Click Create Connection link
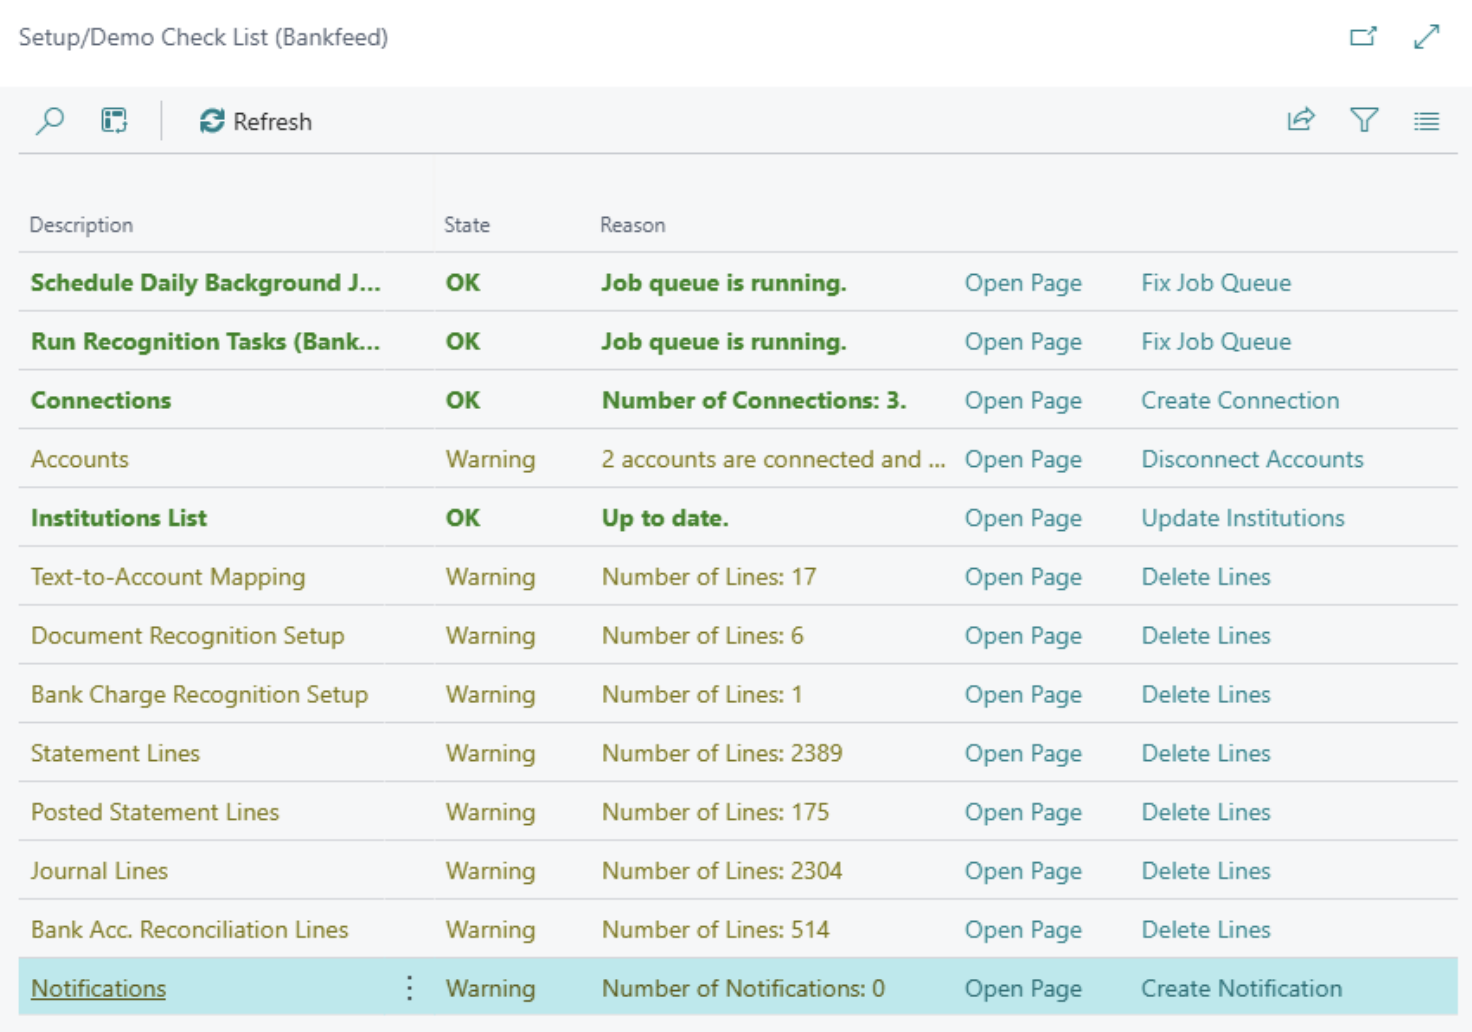Image resolution: width=1472 pixels, height=1032 pixels. pos(1240,400)
